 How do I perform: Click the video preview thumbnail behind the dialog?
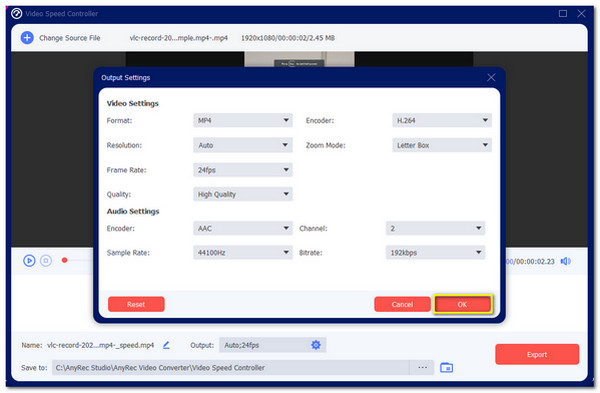[299, 59]
